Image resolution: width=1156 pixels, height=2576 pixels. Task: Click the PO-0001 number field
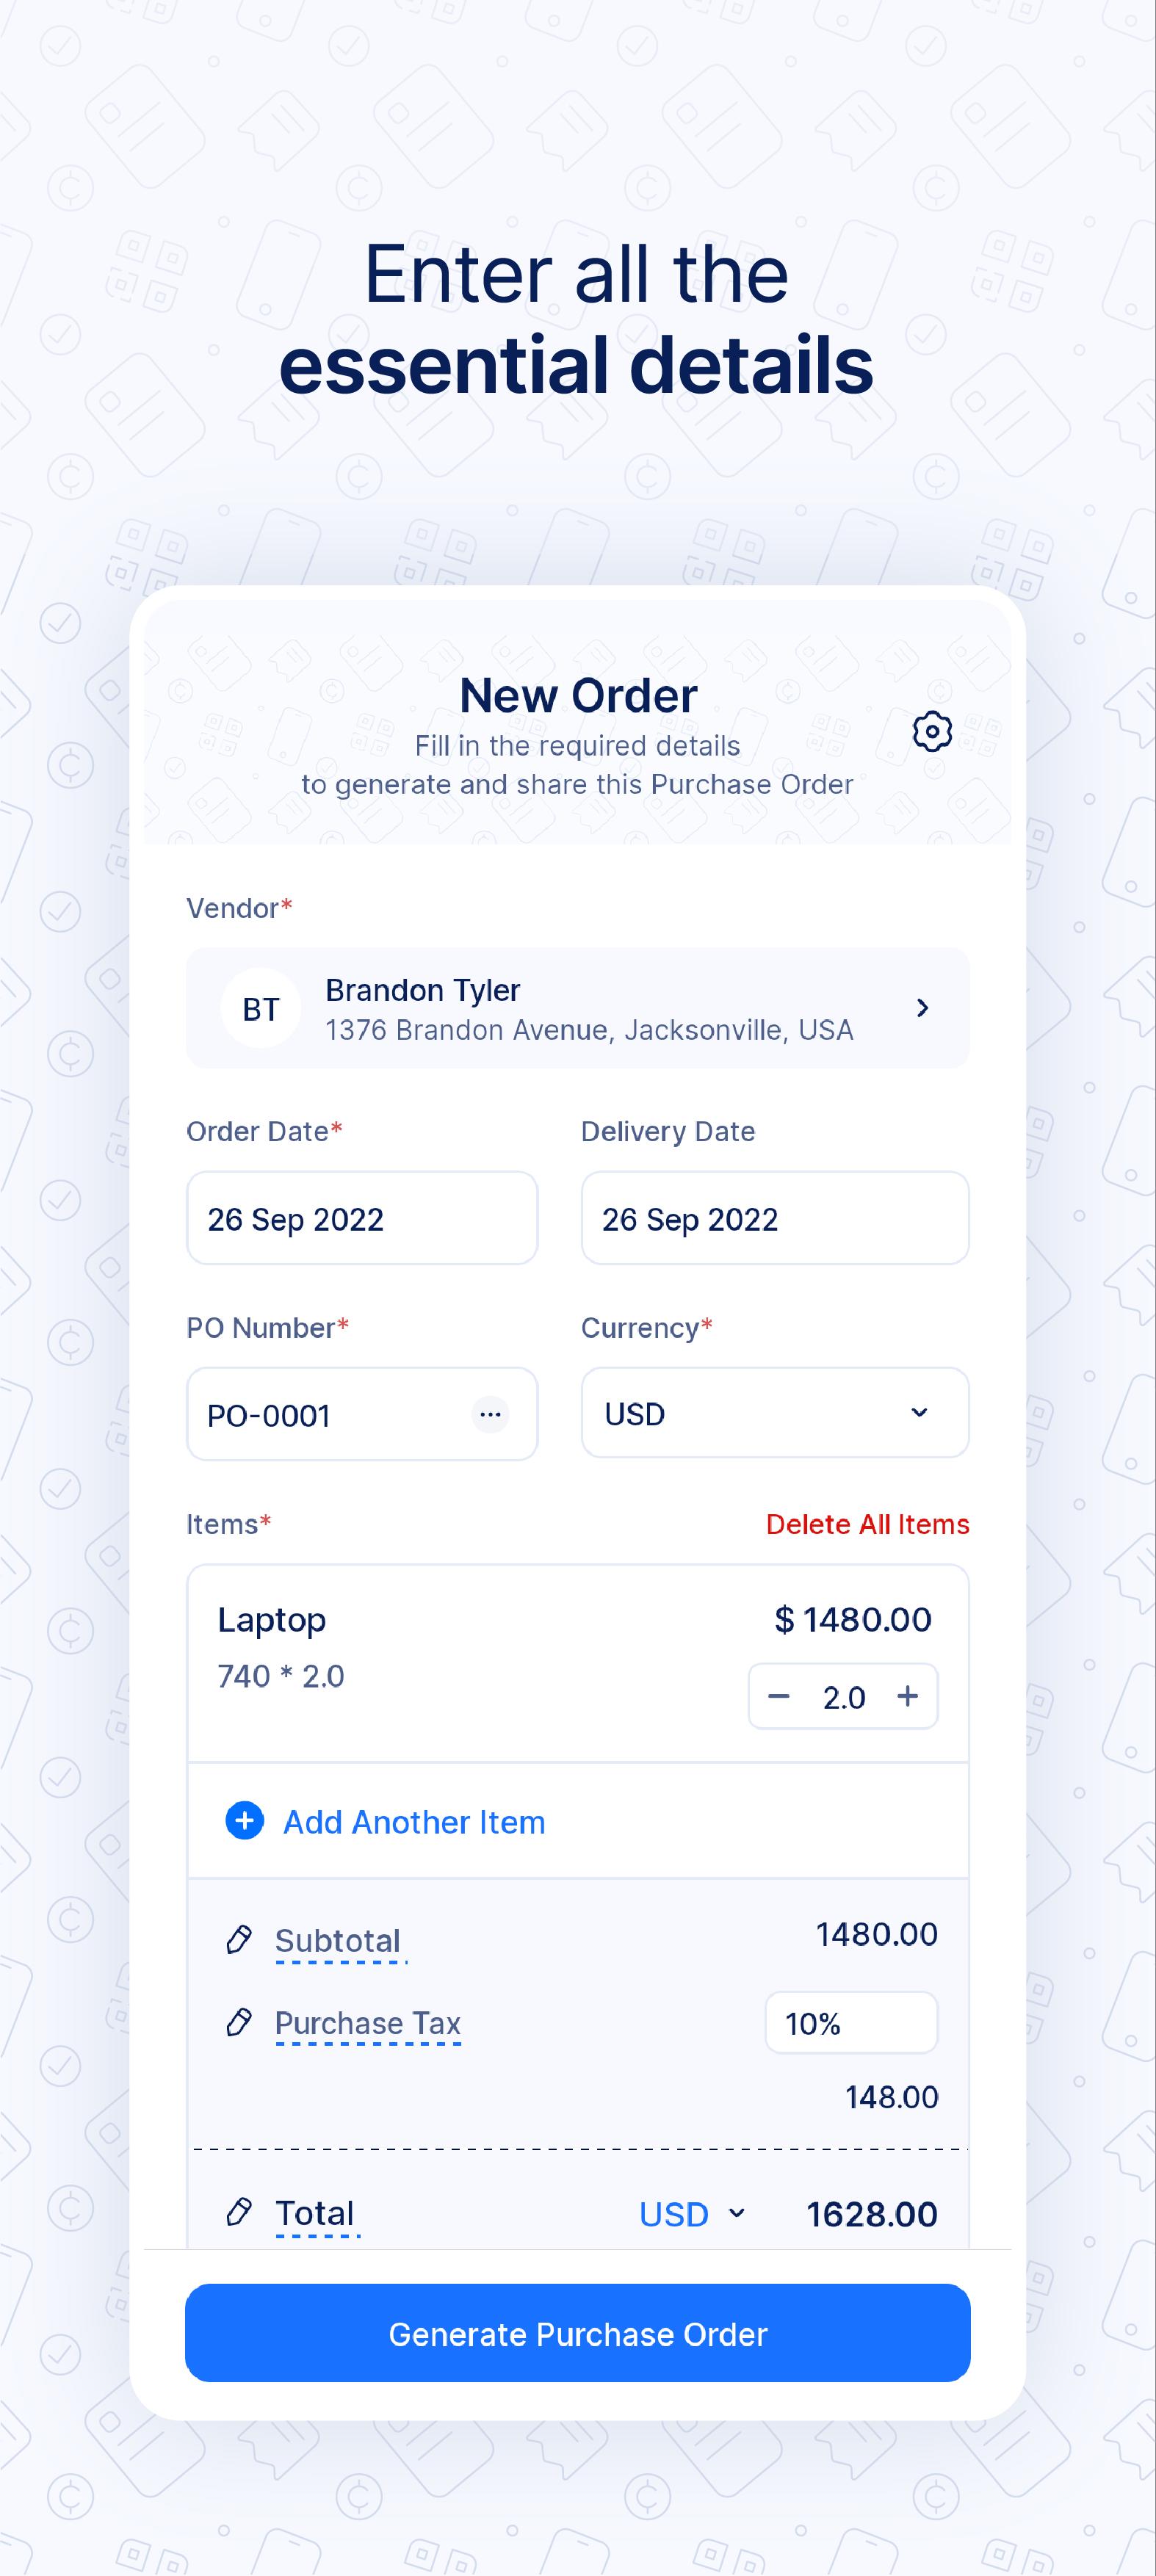pos(362,1414)
